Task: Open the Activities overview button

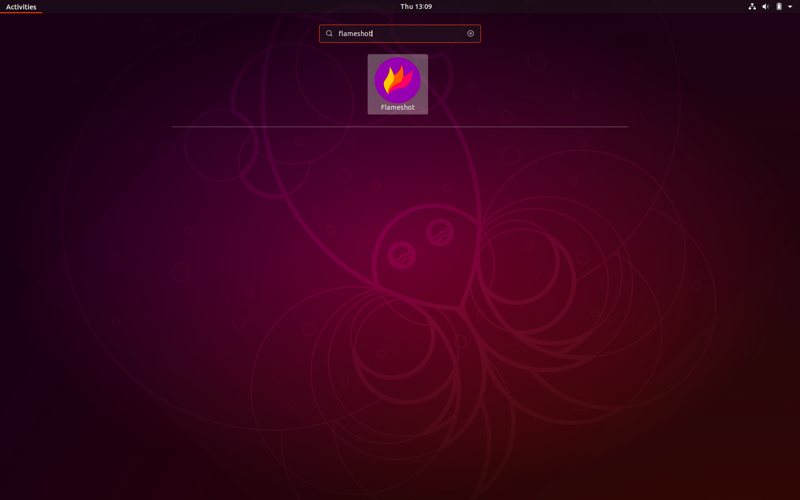Action: click(x=21, y=7)
